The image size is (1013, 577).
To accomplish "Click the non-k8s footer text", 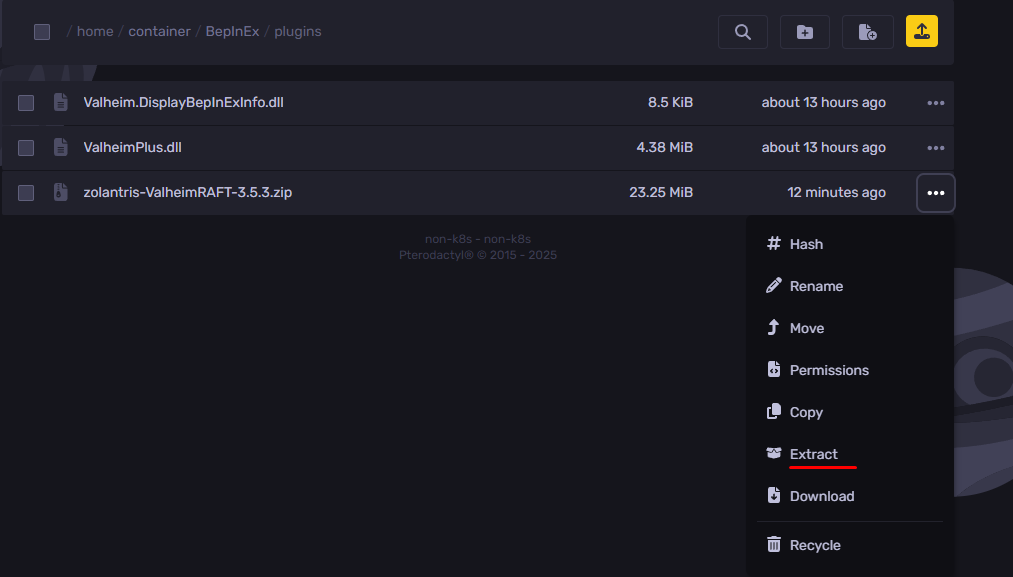I will click(478, 238).
